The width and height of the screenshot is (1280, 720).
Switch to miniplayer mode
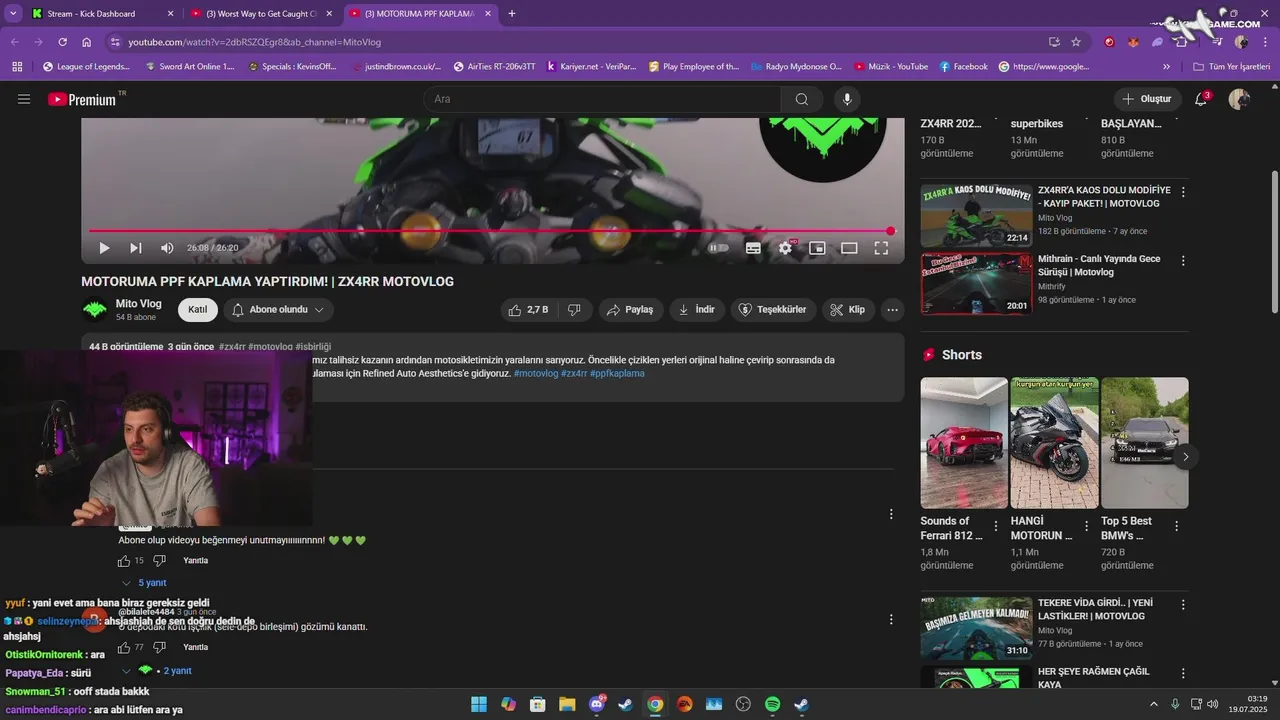tap(817, 248)
